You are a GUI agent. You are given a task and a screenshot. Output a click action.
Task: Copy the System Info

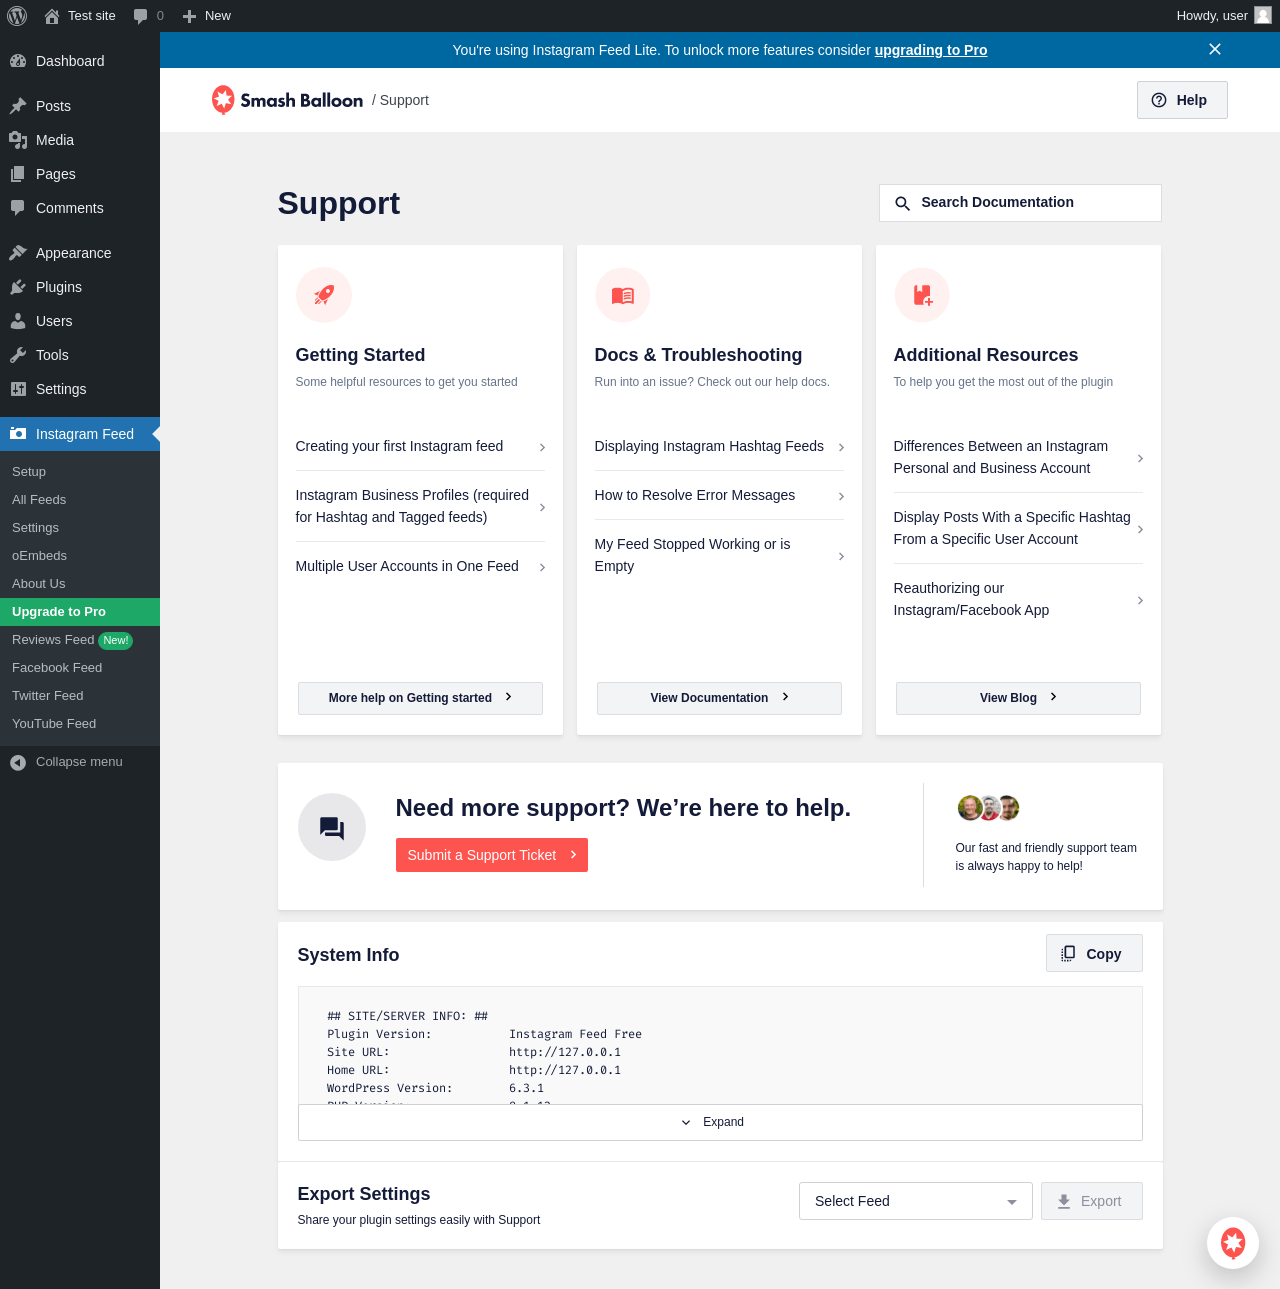[1094, 953]
